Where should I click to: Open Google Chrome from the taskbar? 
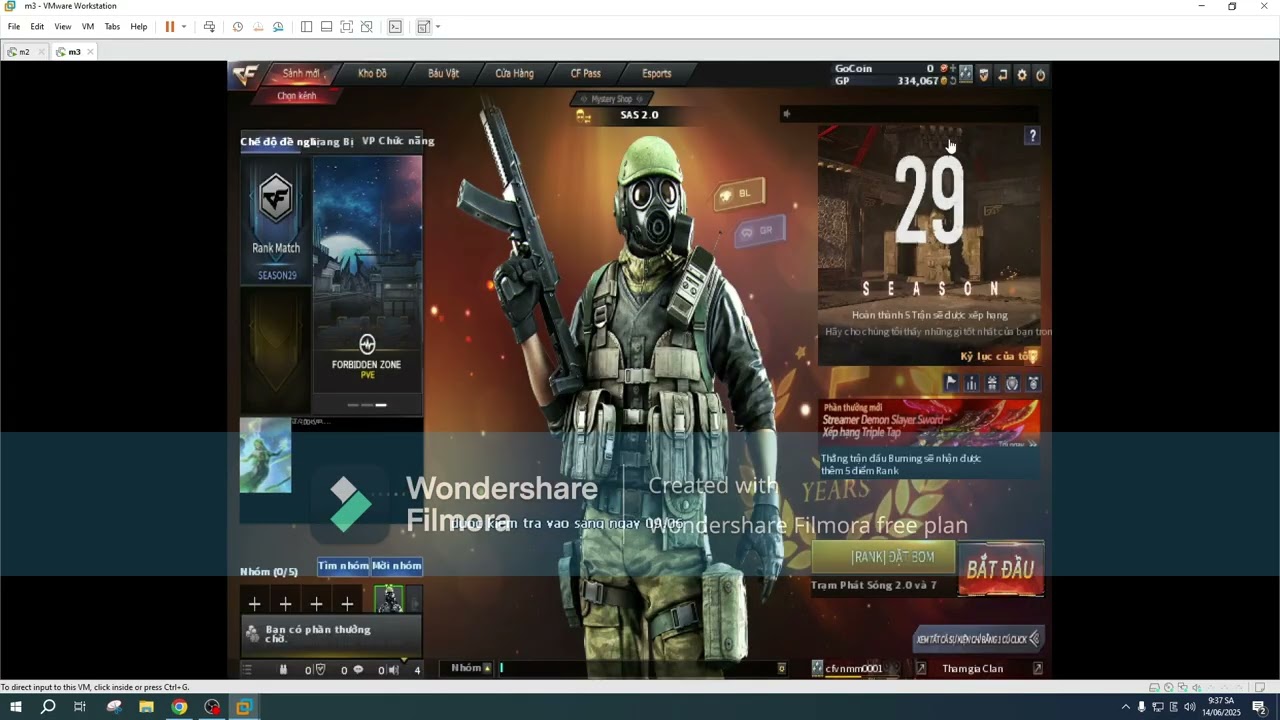pyautogui.click(x=179, y=707)
